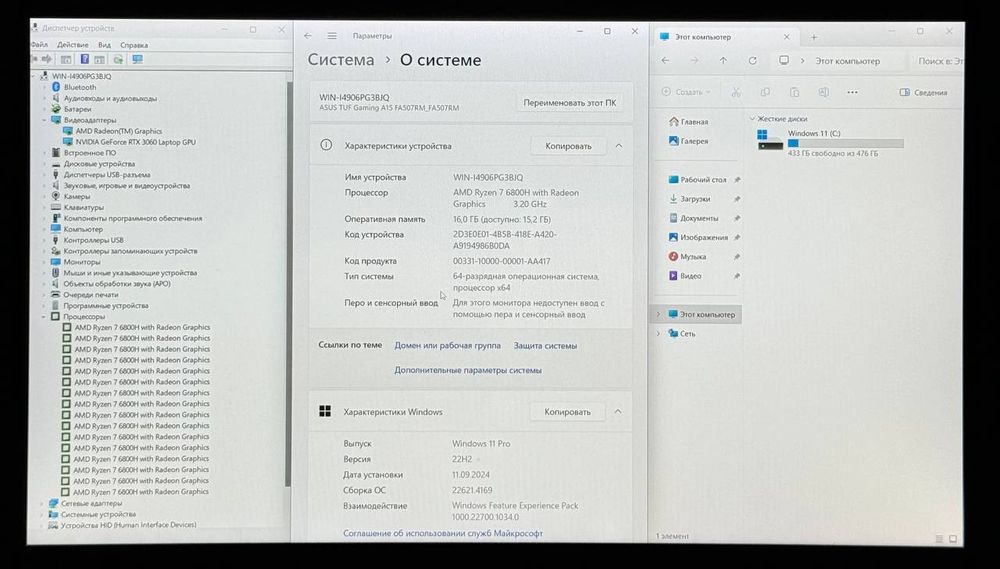Open Защита системы link
The image size is (1000, 569).
[545, 345]
